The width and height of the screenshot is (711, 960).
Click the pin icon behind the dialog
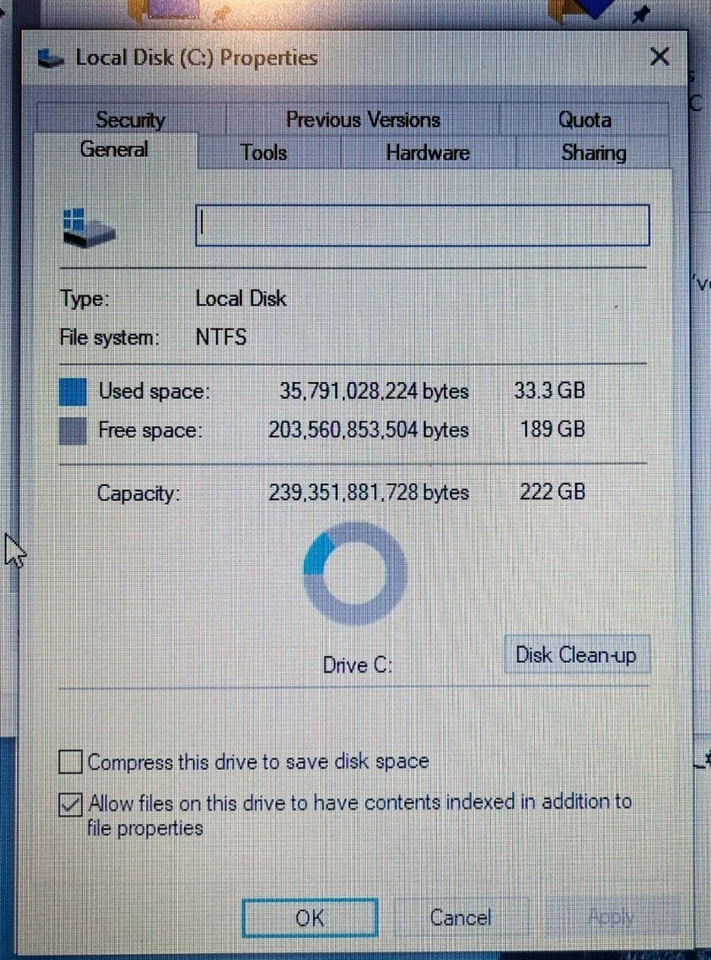[640, 13]
